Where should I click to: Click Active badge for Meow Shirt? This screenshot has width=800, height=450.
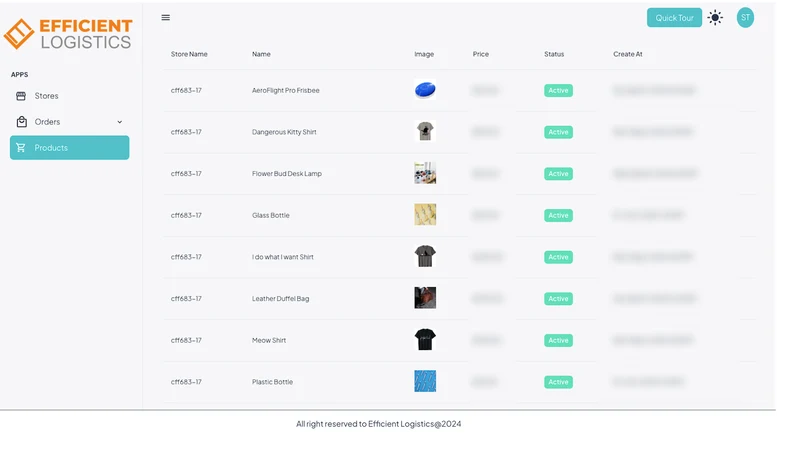(558, 340)
